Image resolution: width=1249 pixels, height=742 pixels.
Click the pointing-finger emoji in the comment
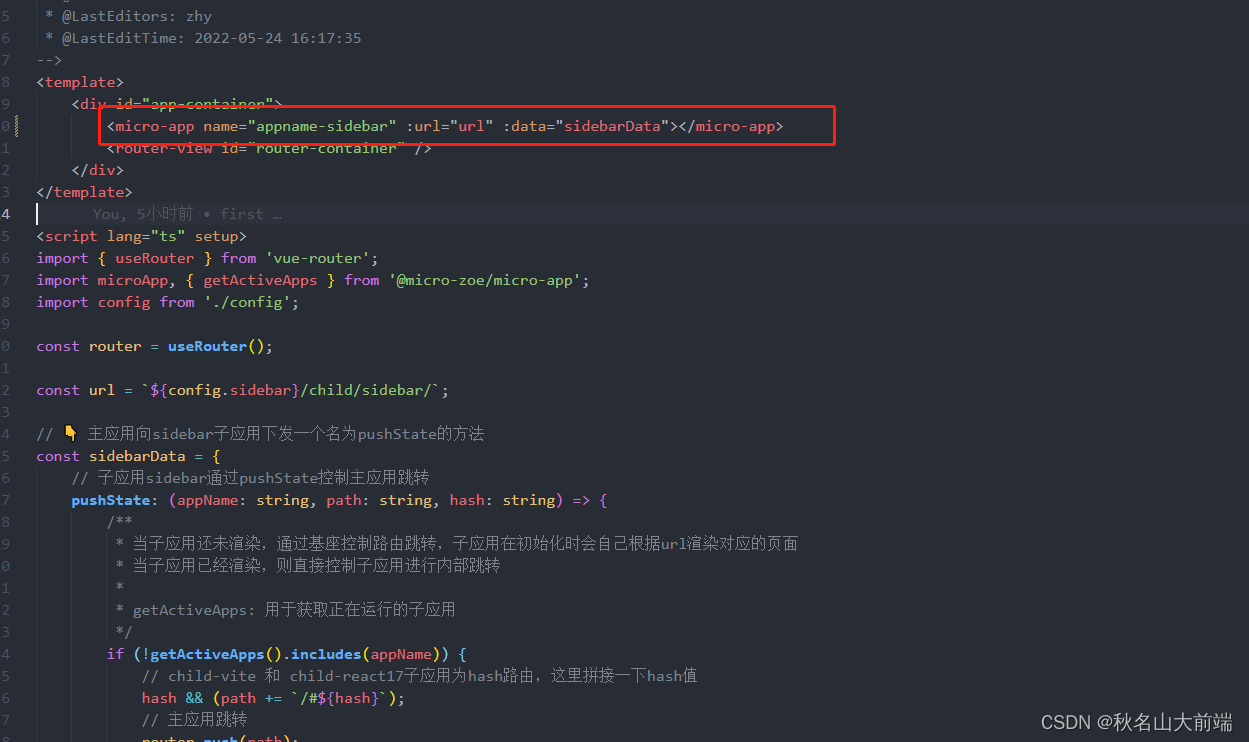pyautogui.click(x=69, y=432)
